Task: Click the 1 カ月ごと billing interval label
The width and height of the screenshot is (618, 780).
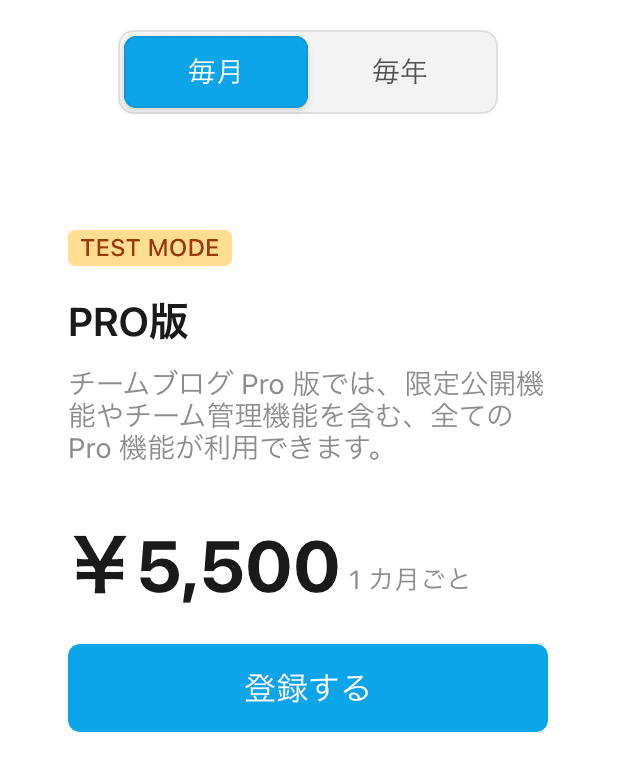Action: pos(409,579)
